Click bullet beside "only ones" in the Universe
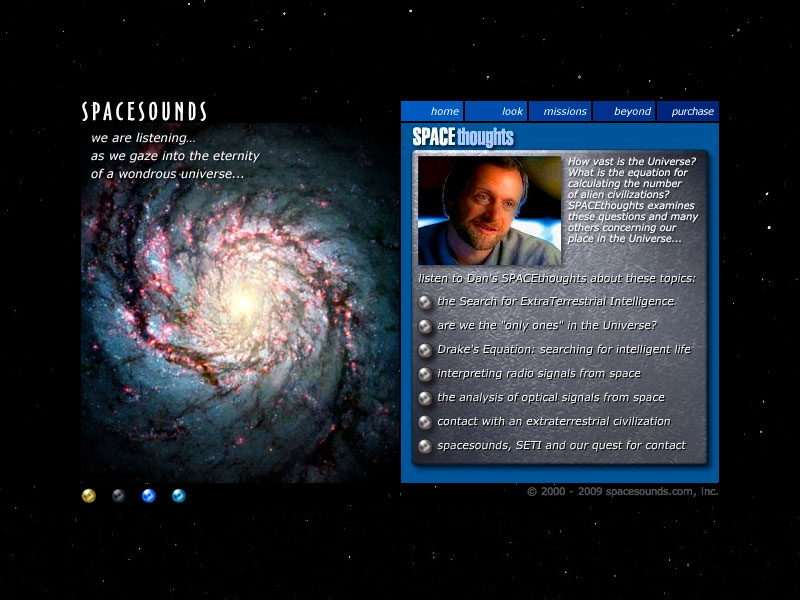800x600 pixels. click(x=425, y=326)
